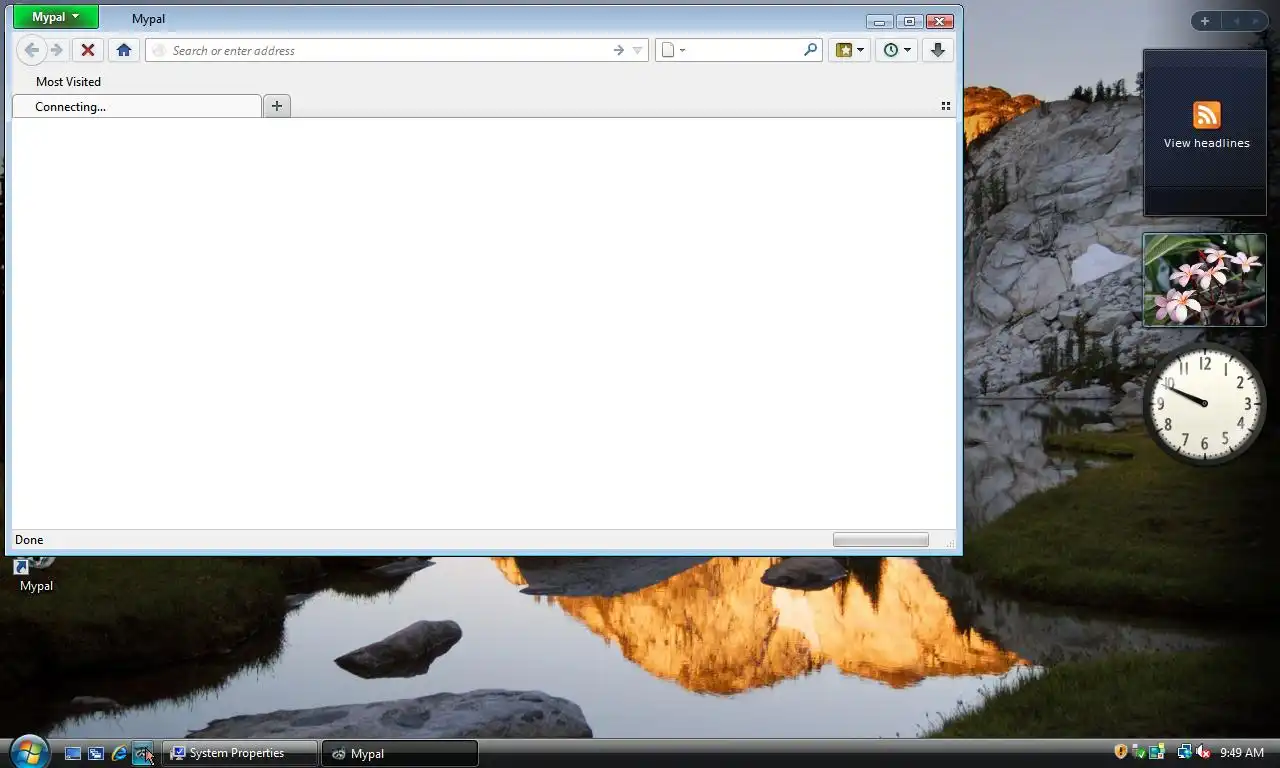1280x768 pixels.
Task: Click the Mypal taskbar button
Action: click(400, 753)
